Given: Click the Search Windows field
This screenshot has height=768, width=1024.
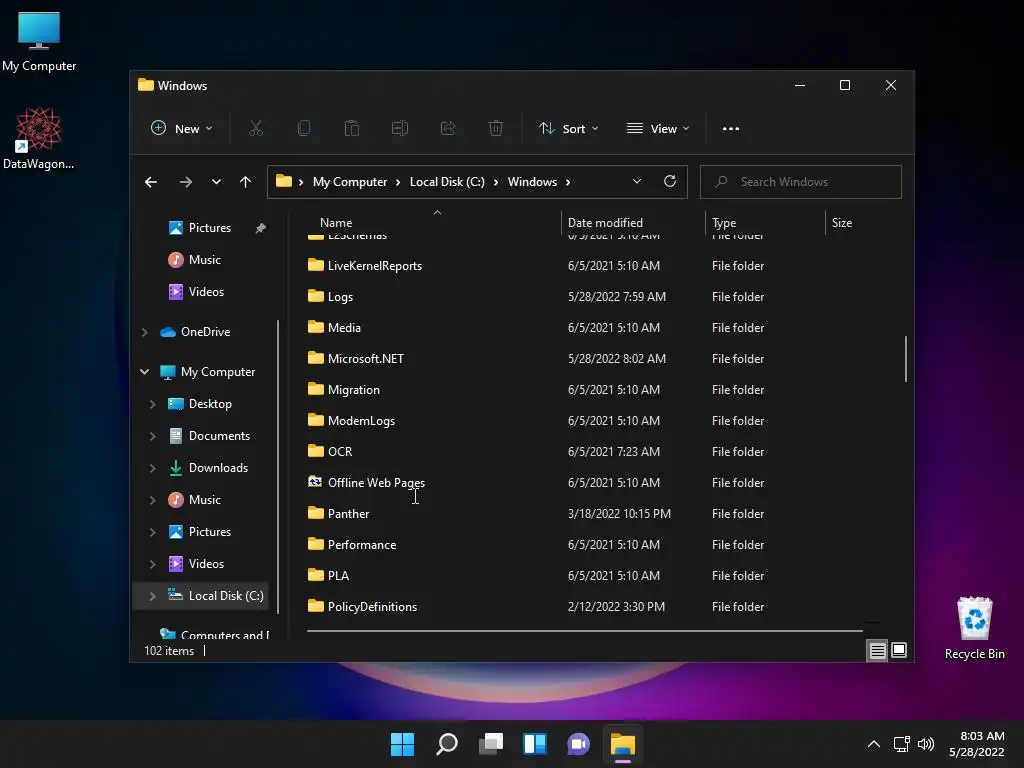Looking at the screenshot, I should (x=801, y=182).
